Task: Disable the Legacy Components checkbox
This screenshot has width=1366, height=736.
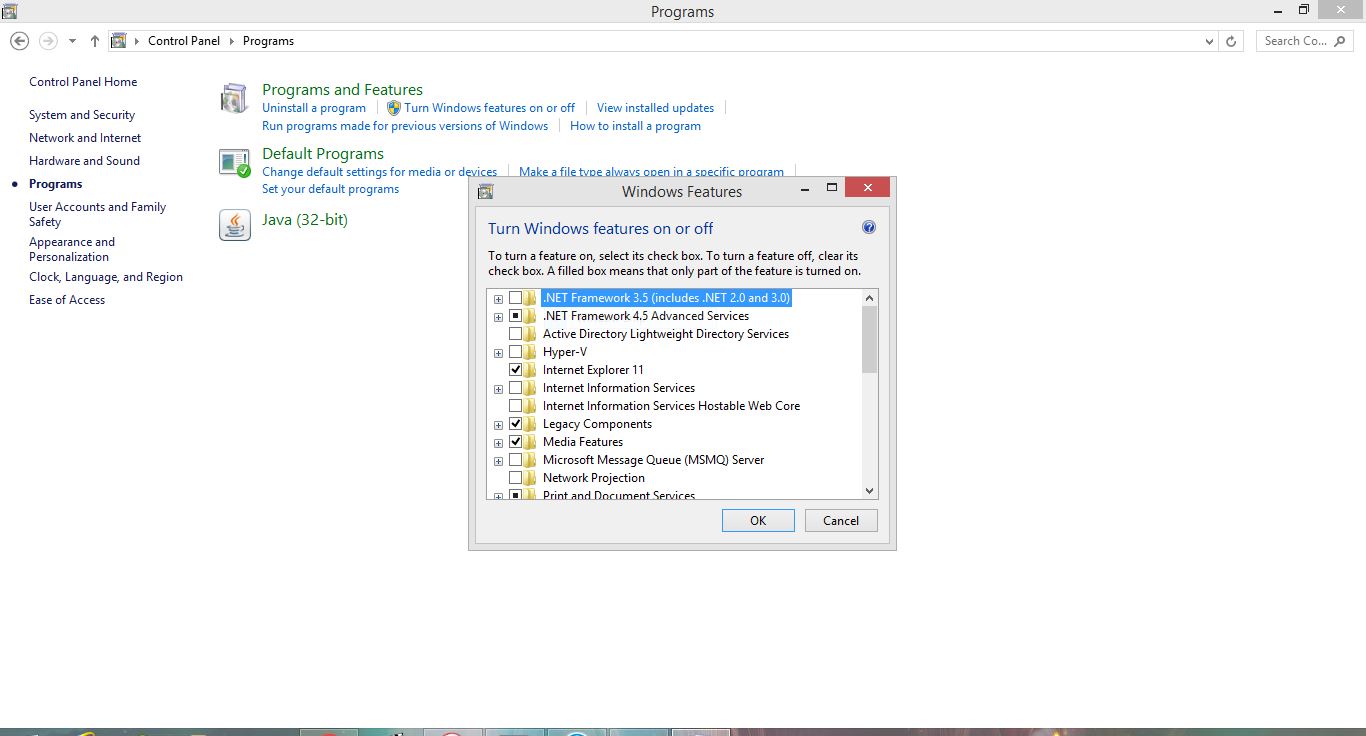Action: [515, 424]
